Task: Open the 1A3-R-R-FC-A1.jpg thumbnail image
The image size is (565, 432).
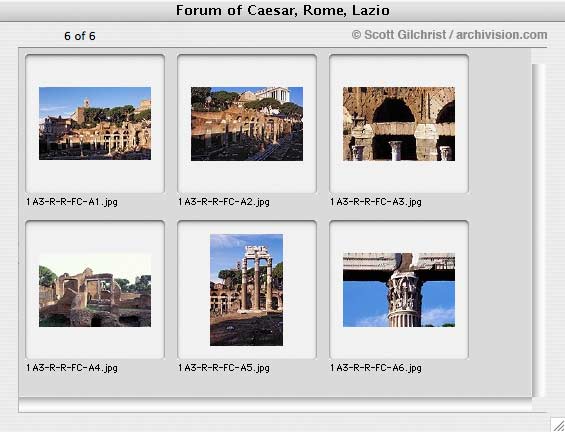Action: pos(95,123)
